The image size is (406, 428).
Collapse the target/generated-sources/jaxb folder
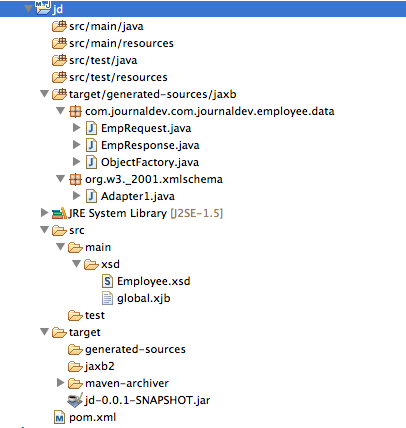click(x=44, y=94)
